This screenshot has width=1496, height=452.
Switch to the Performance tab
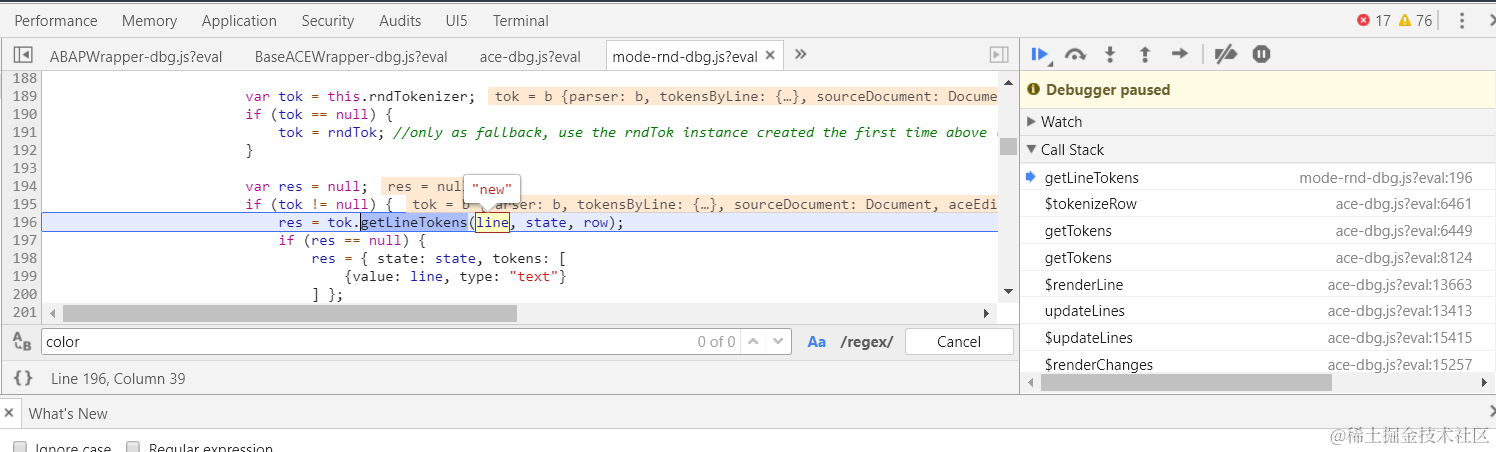pos(56,20)
